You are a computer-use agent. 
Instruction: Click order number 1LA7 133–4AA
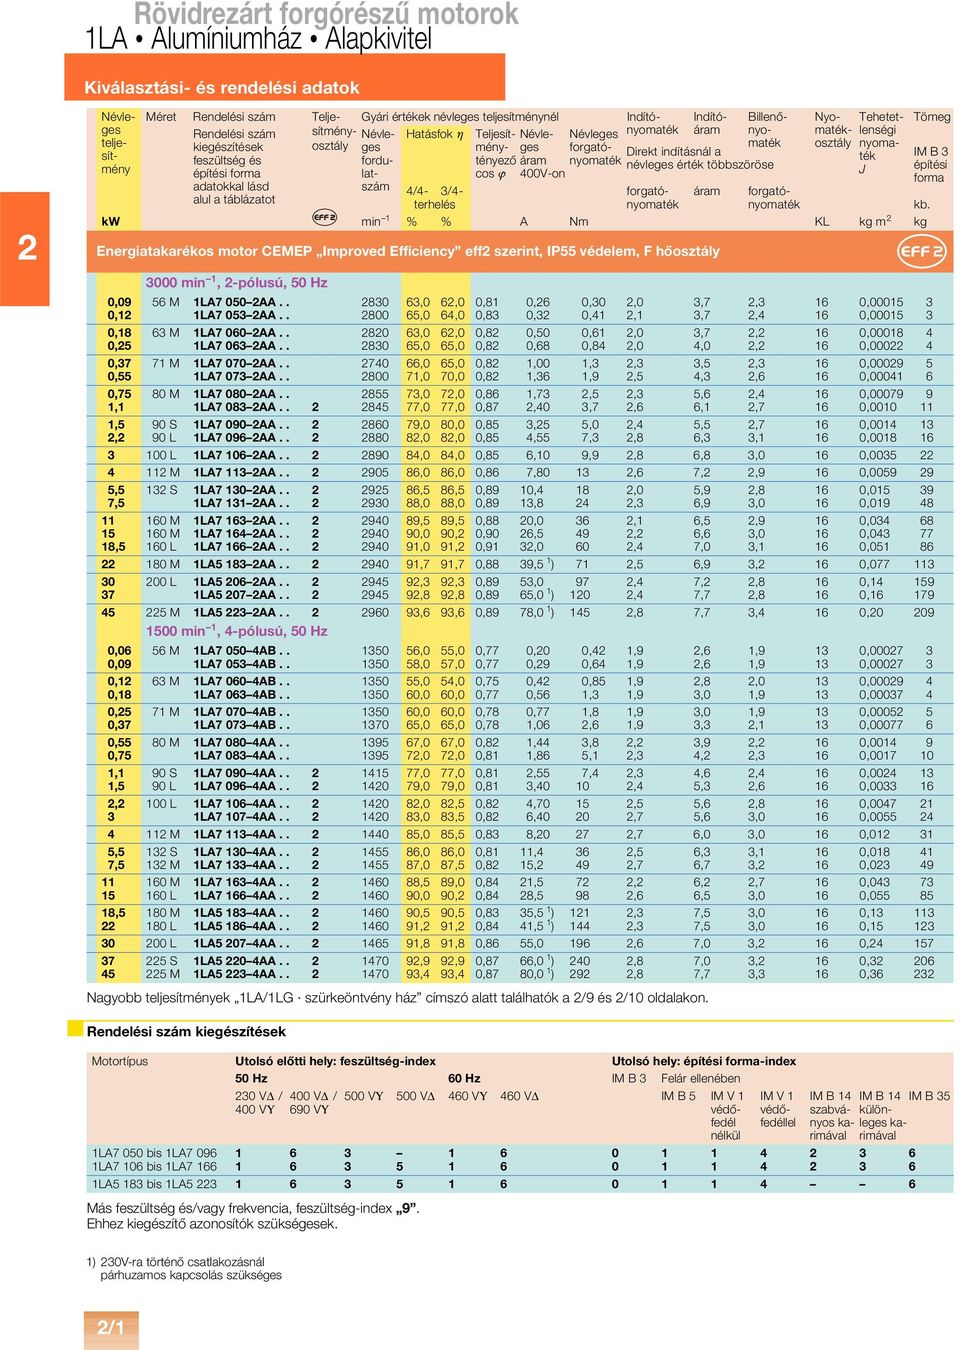point(241,865)
